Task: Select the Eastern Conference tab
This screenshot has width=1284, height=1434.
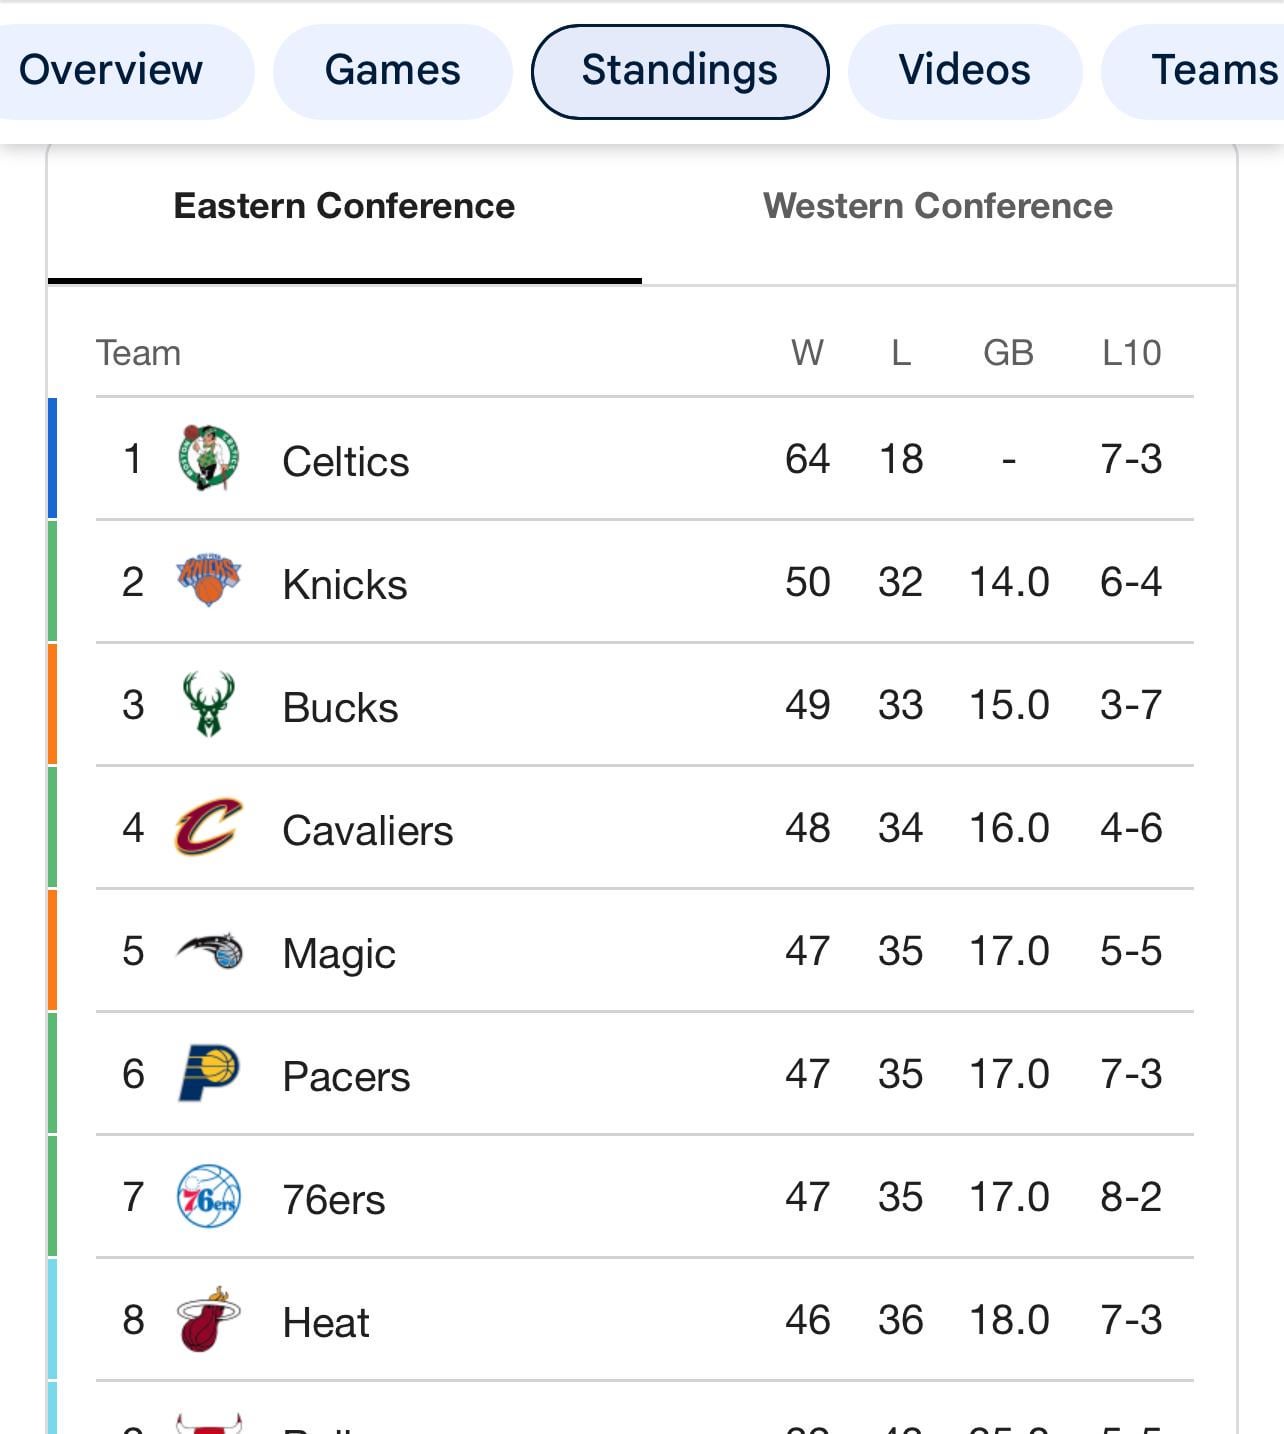Action: [344, 206]
